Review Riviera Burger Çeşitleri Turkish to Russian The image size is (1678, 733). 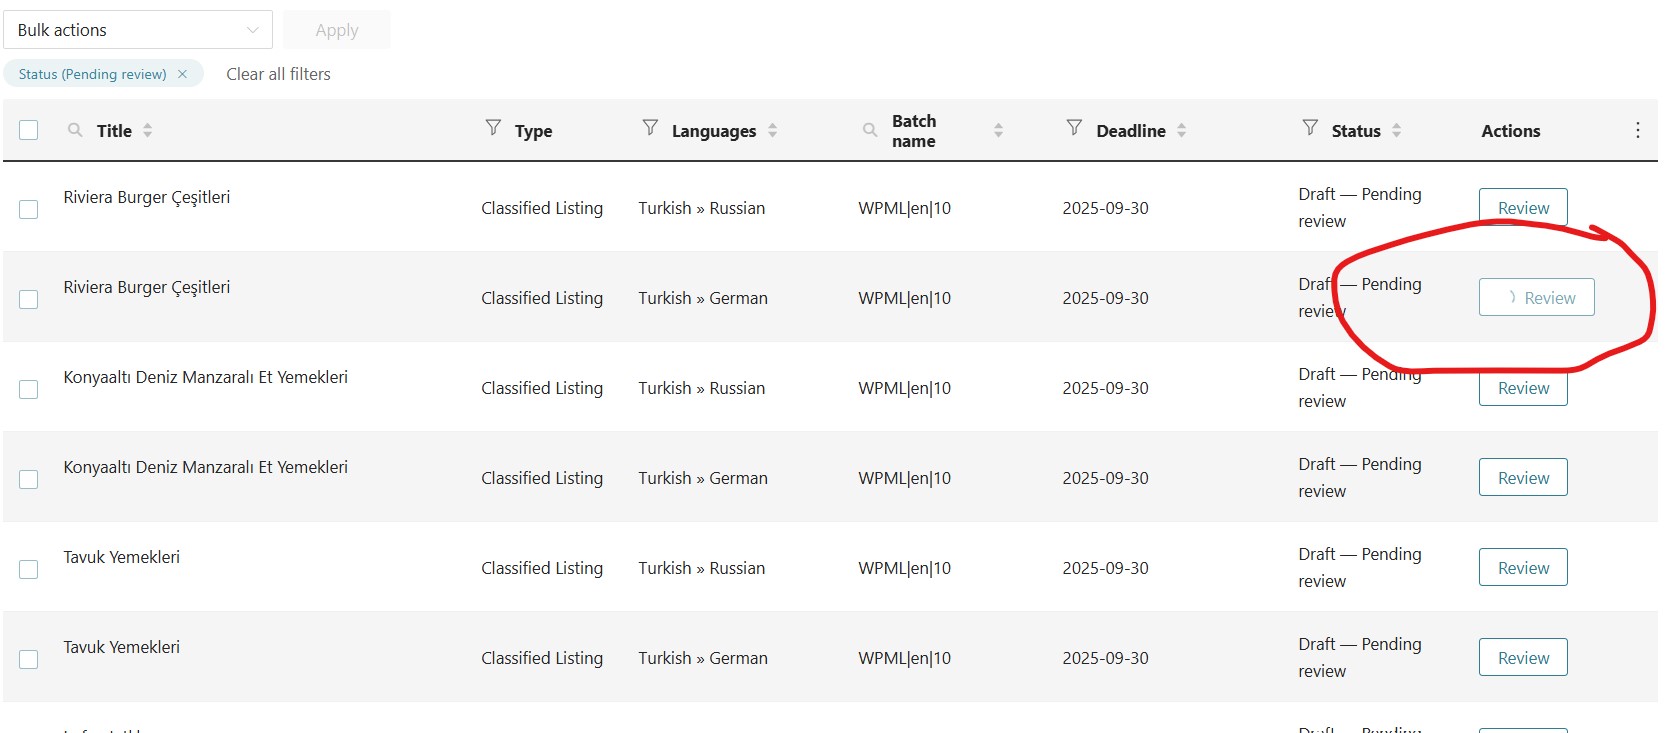[1522, 208]
